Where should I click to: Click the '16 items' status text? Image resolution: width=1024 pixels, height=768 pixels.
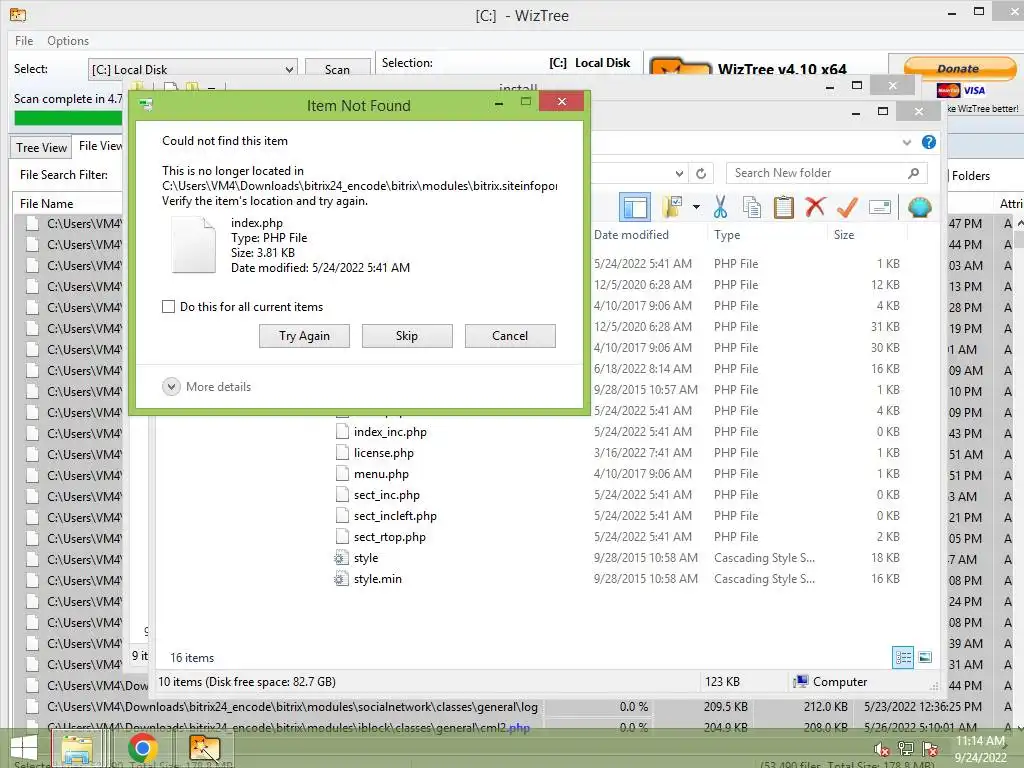click(192, 658)
